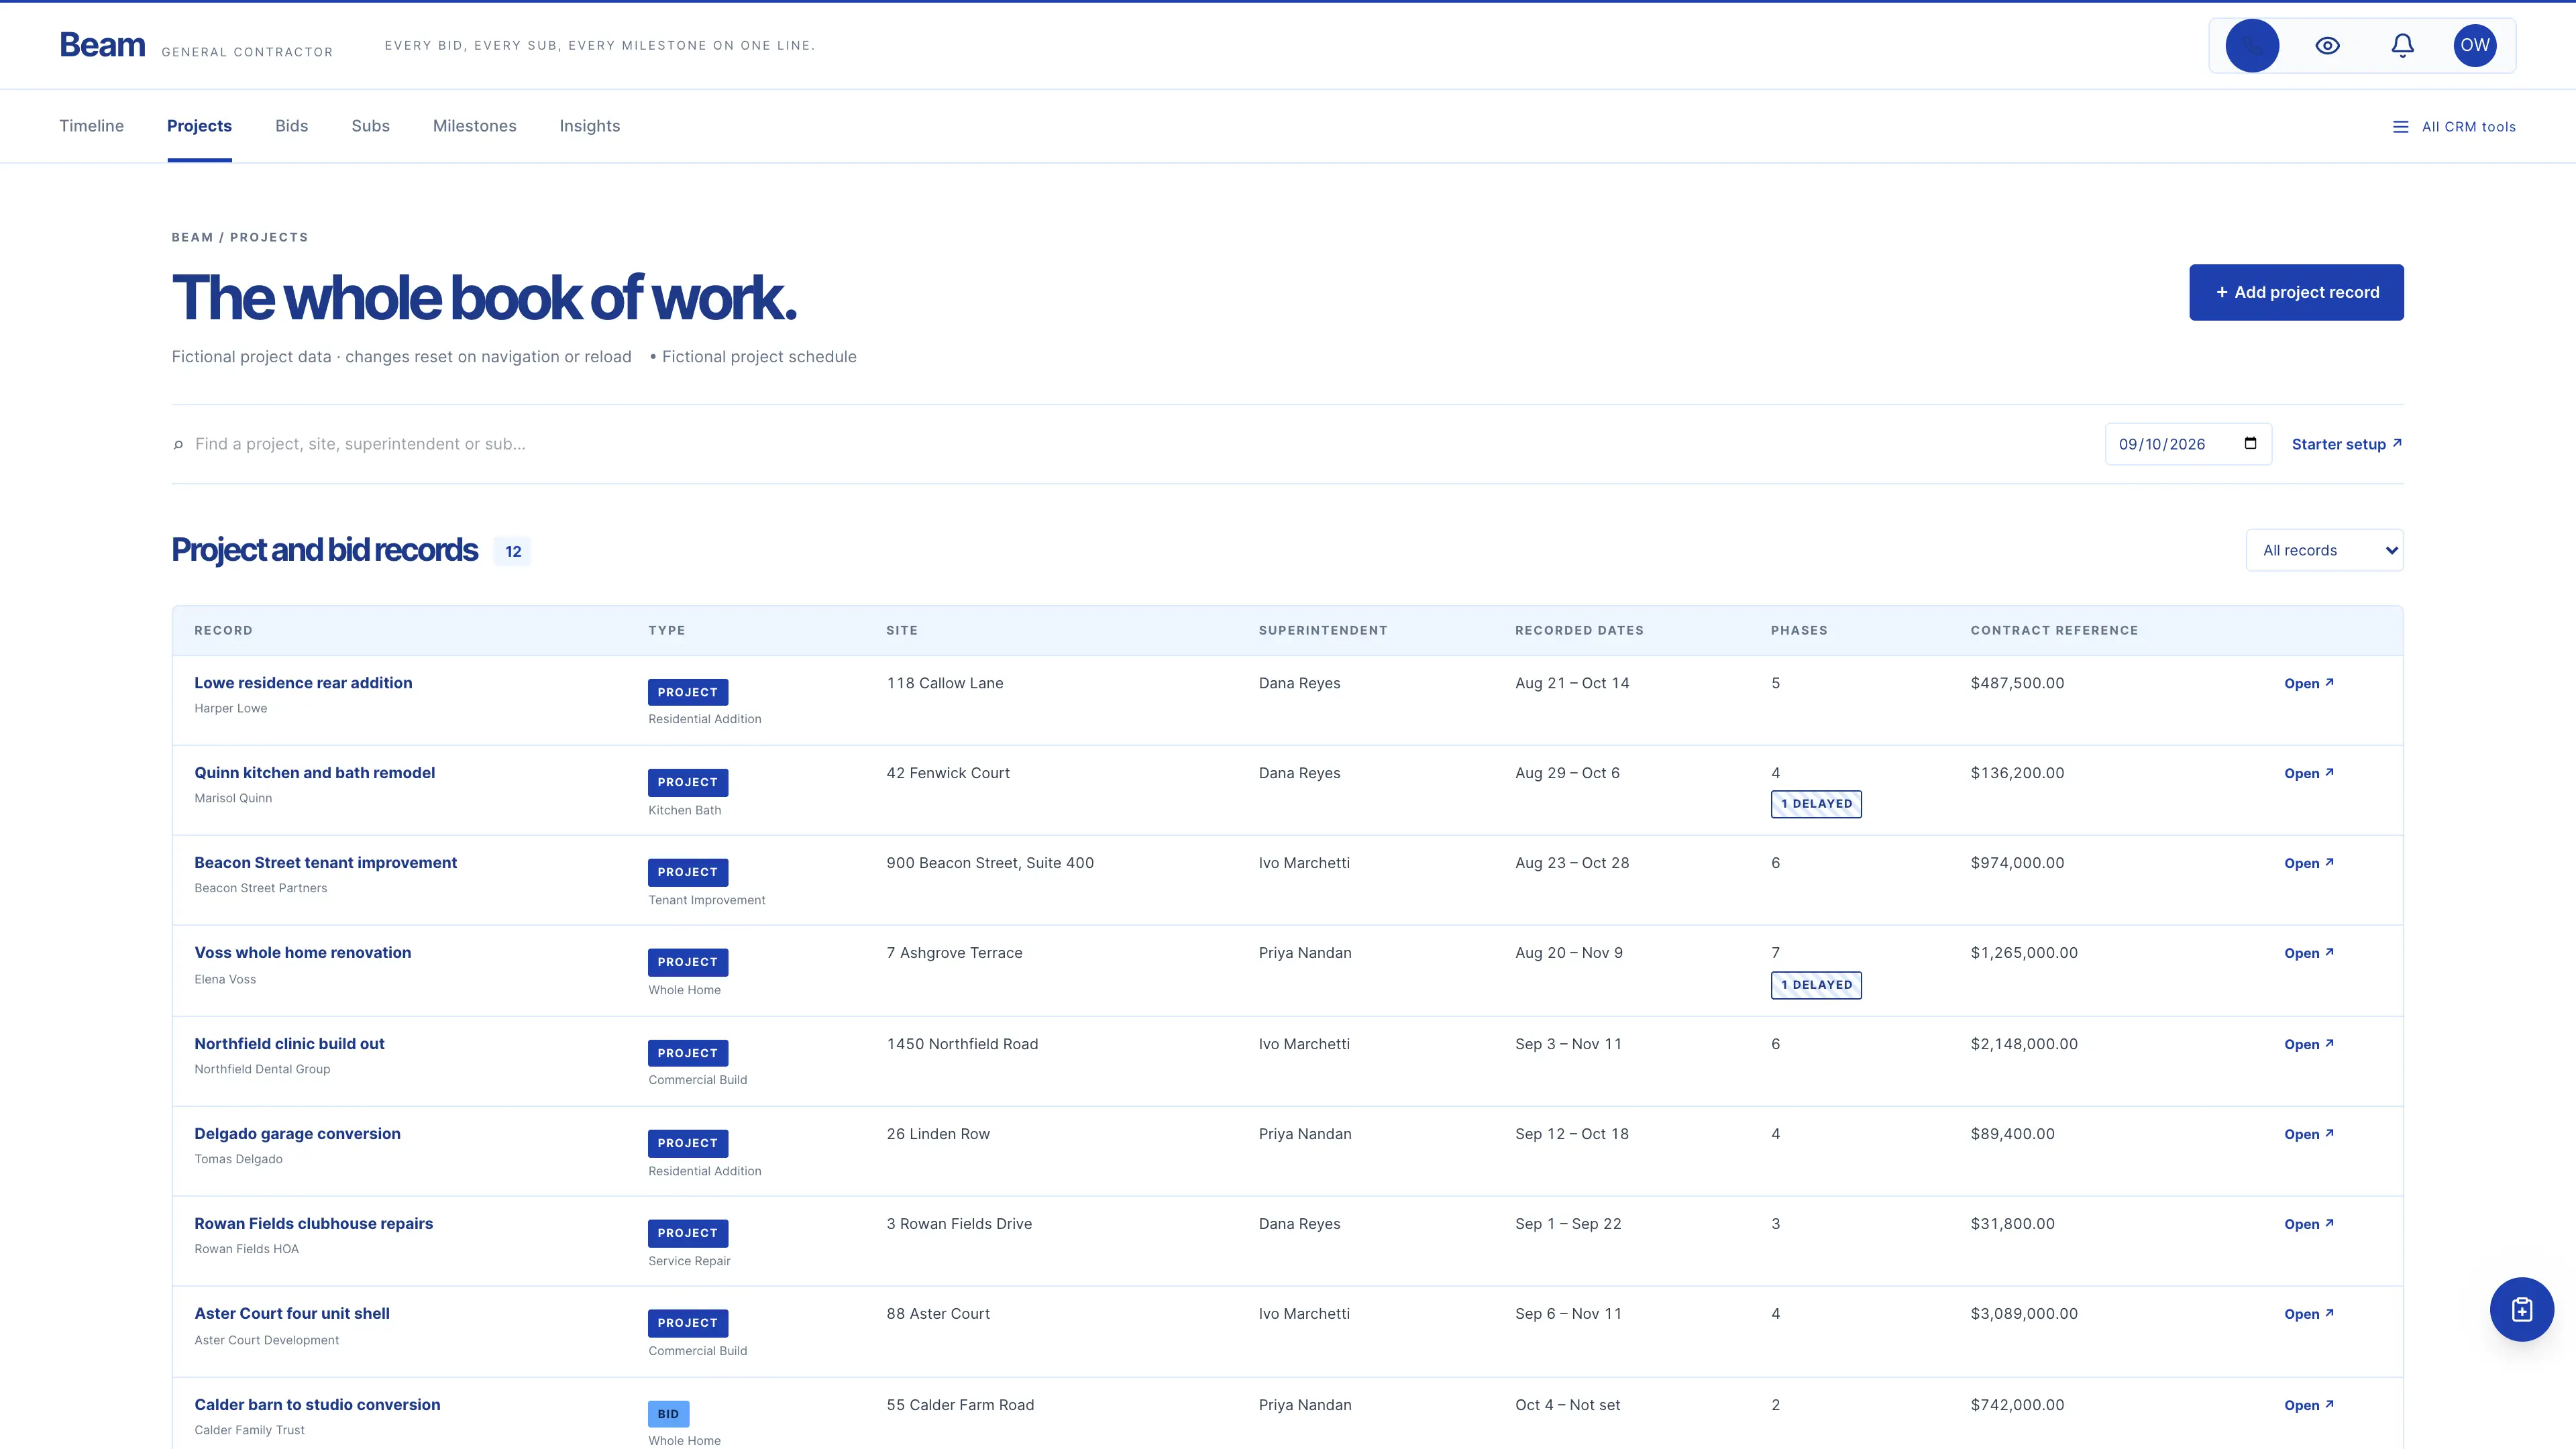Click 1 Delayed badge in Quinn row
Screen dimensions: 2576x1449
pos(1816,804)
